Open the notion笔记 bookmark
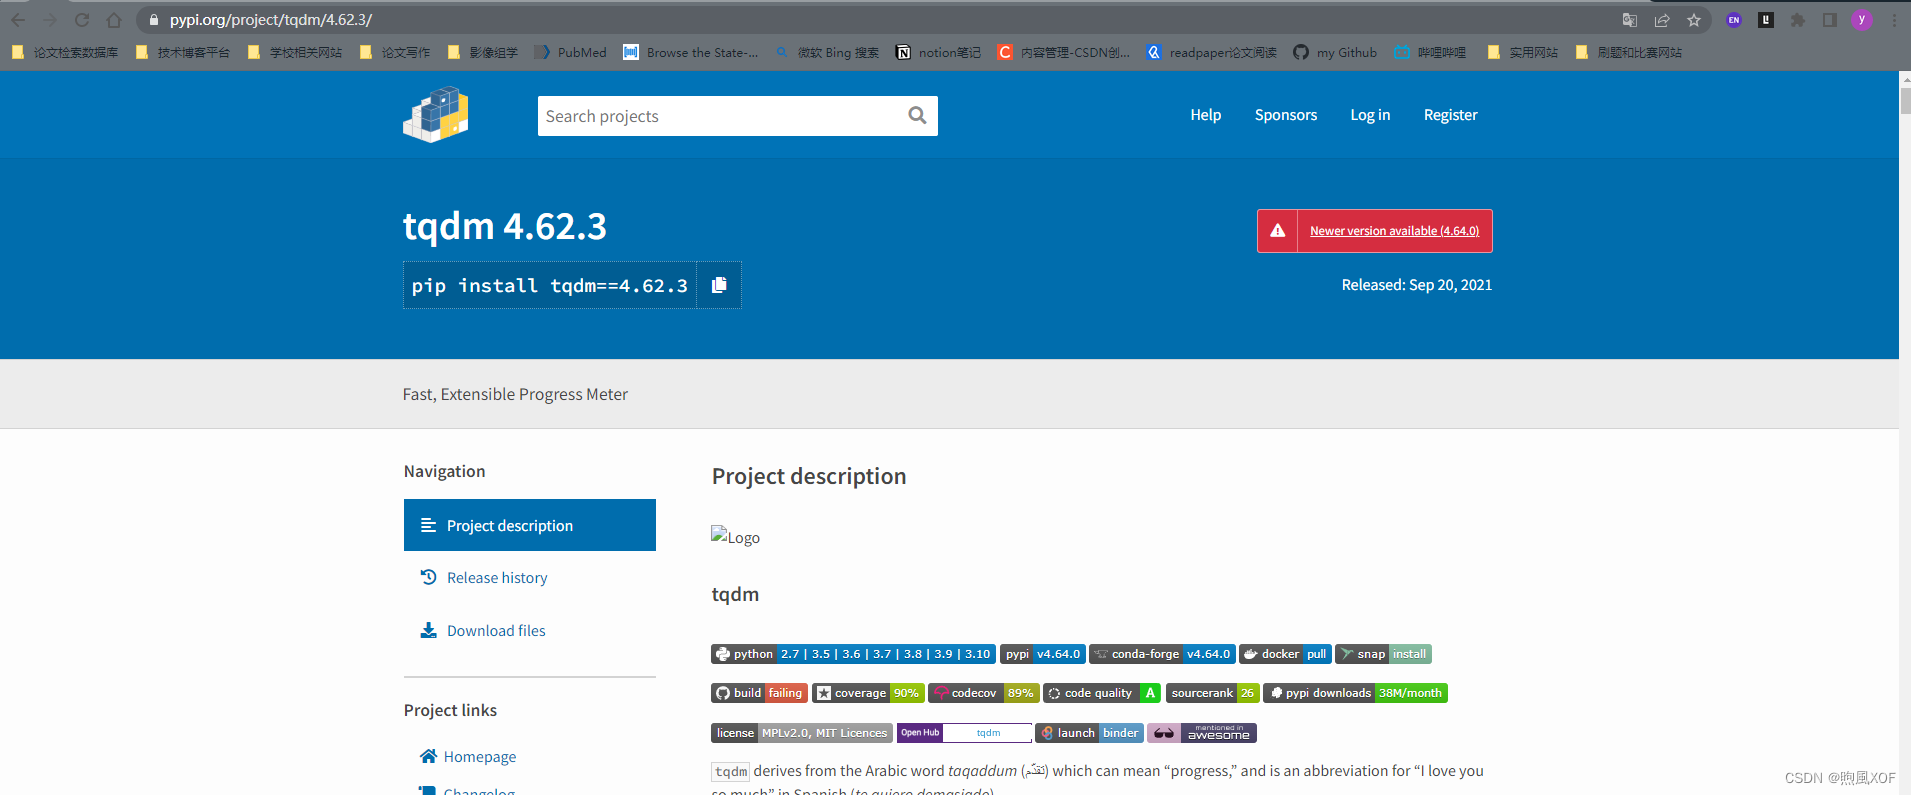 pyautogui.click(x=938, y=52)
